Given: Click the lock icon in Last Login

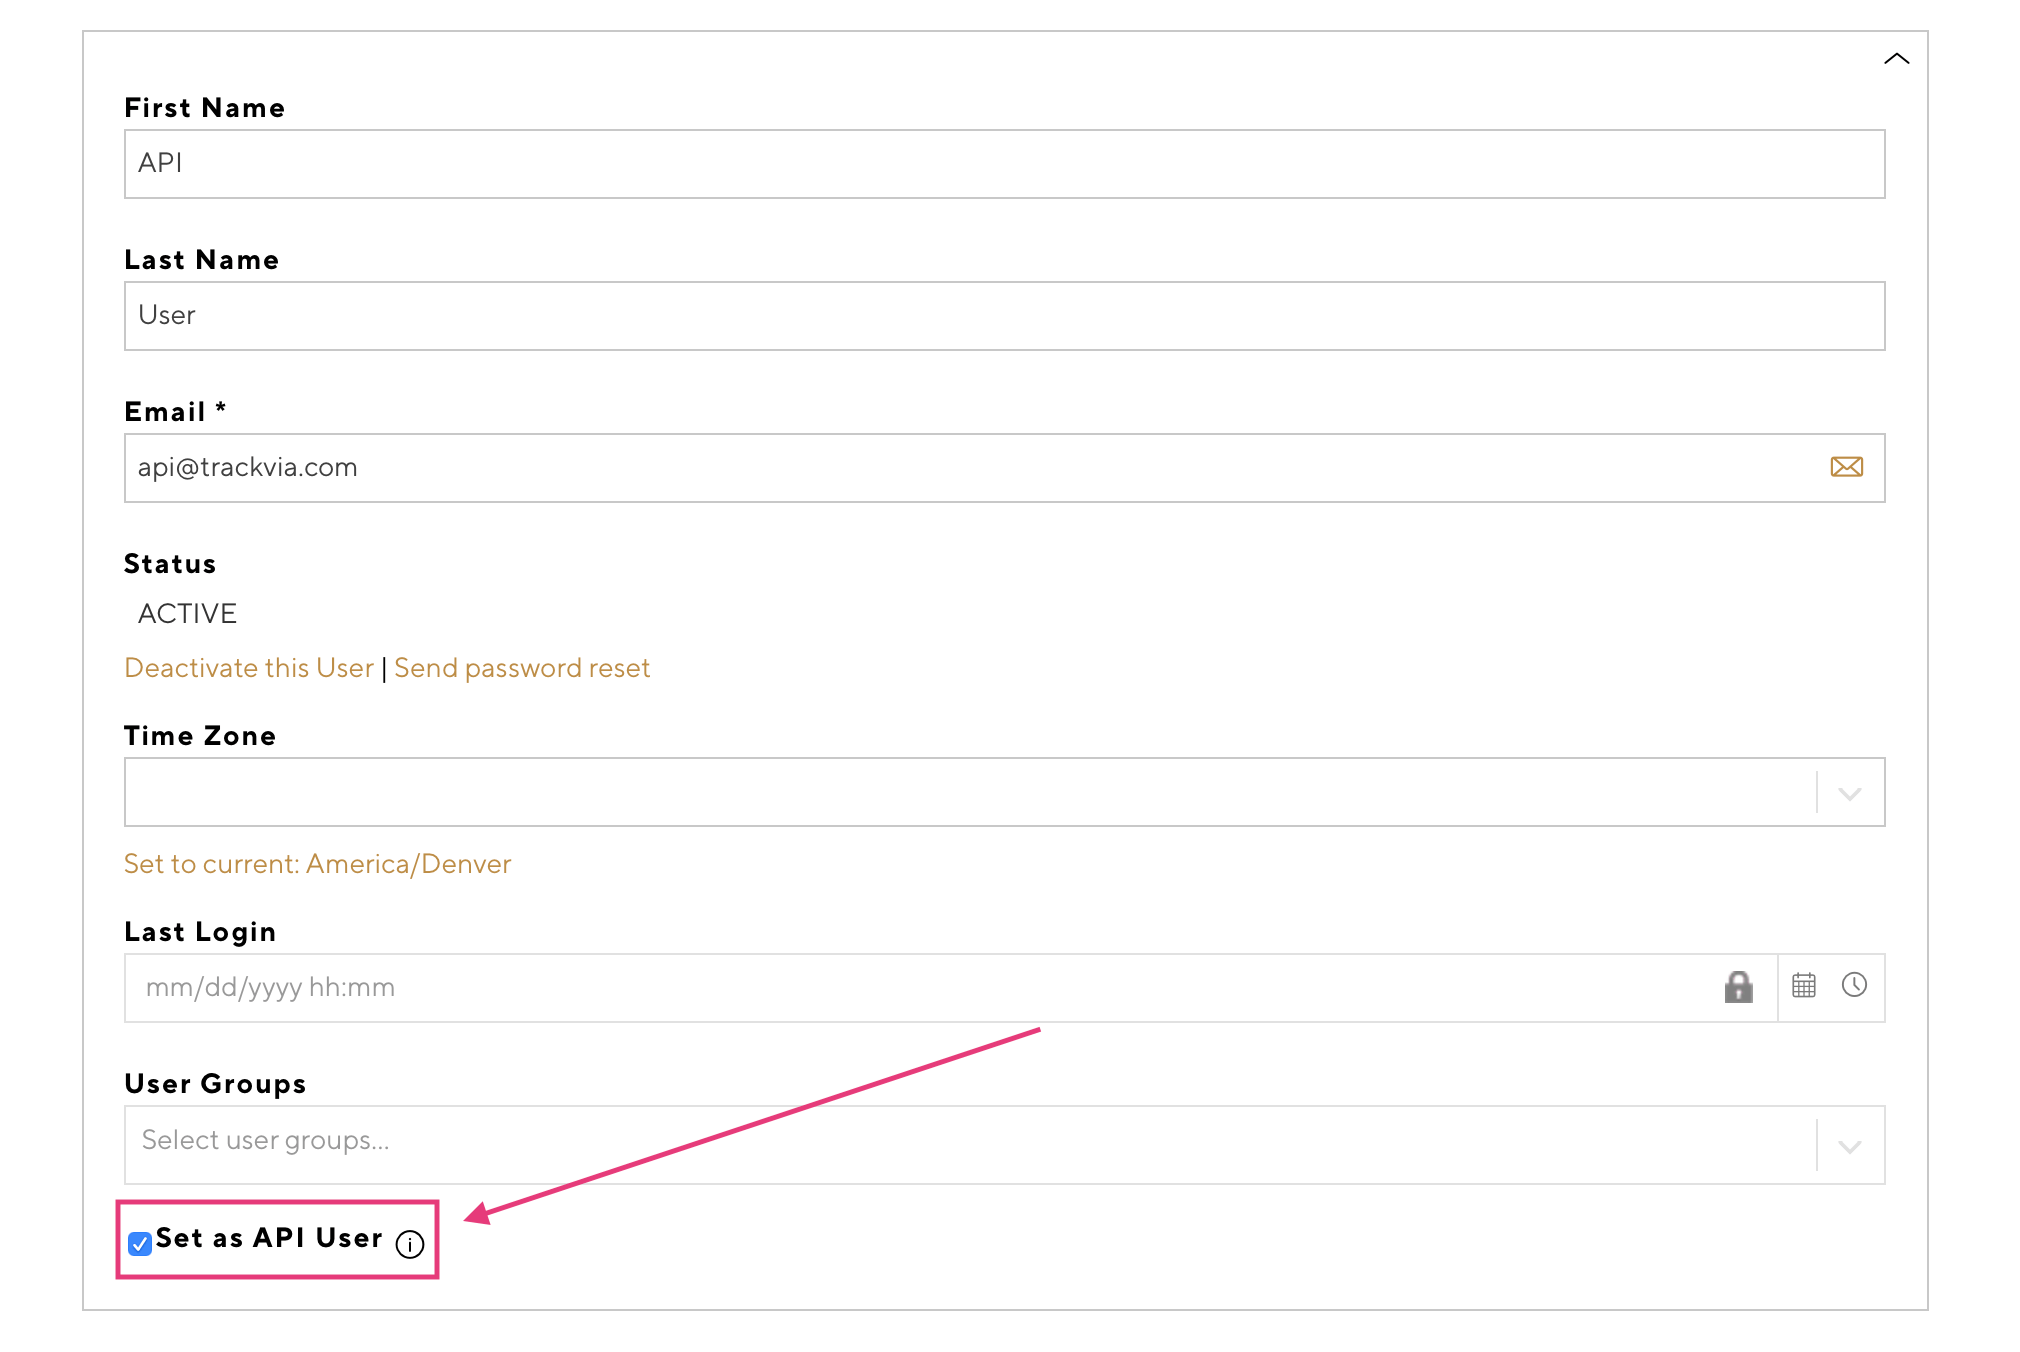Looking at the screenshot, I should 1738,987.
